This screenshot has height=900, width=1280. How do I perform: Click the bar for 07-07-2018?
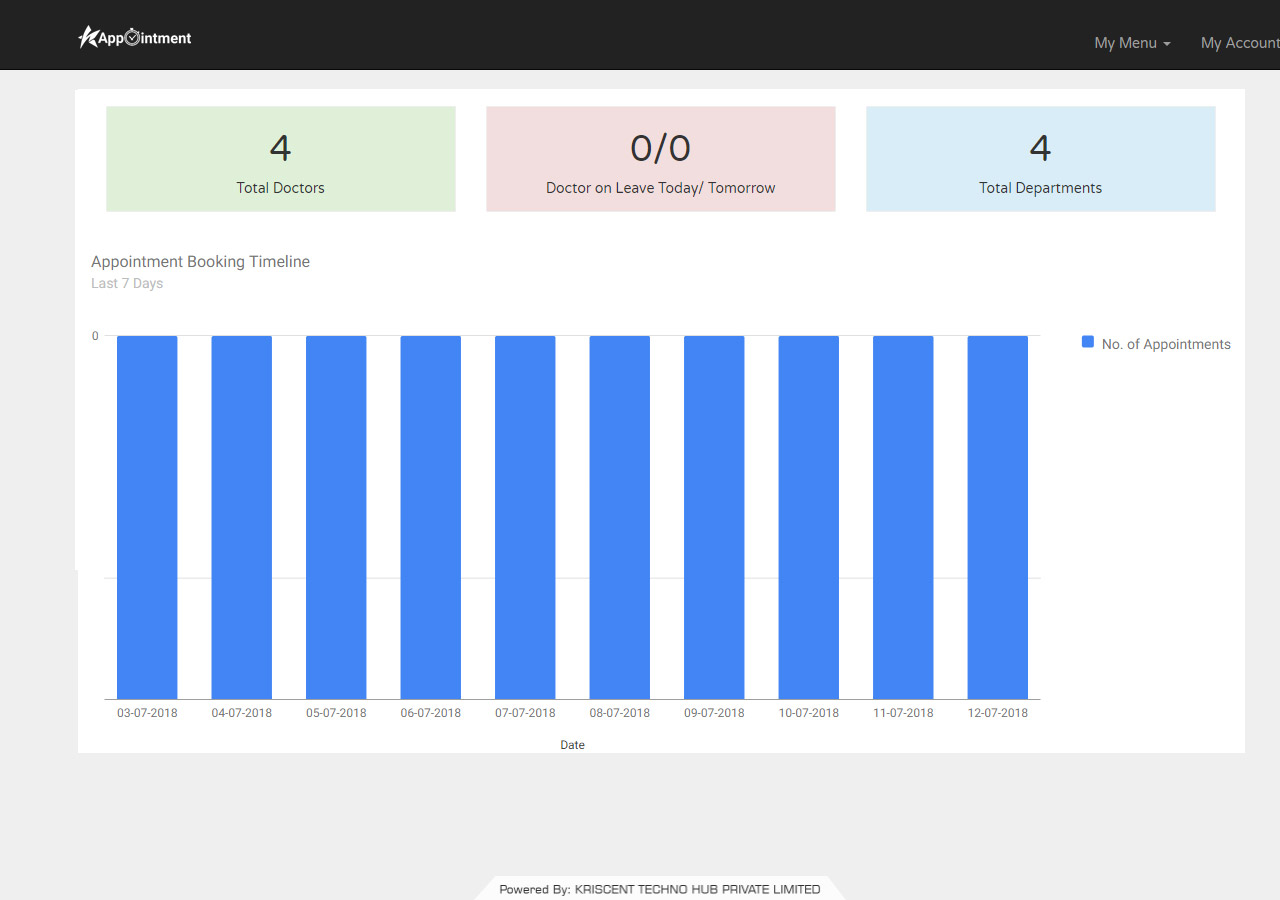click(x=525, y=517)
